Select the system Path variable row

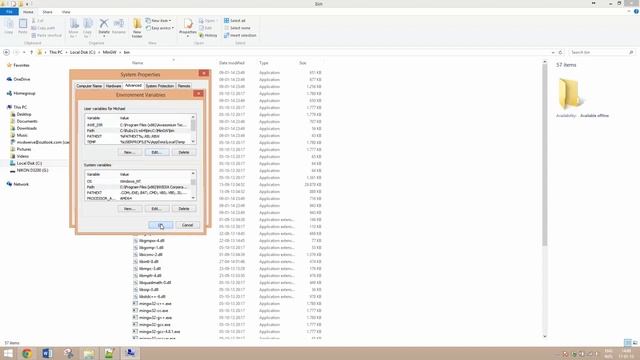point(138,187)
